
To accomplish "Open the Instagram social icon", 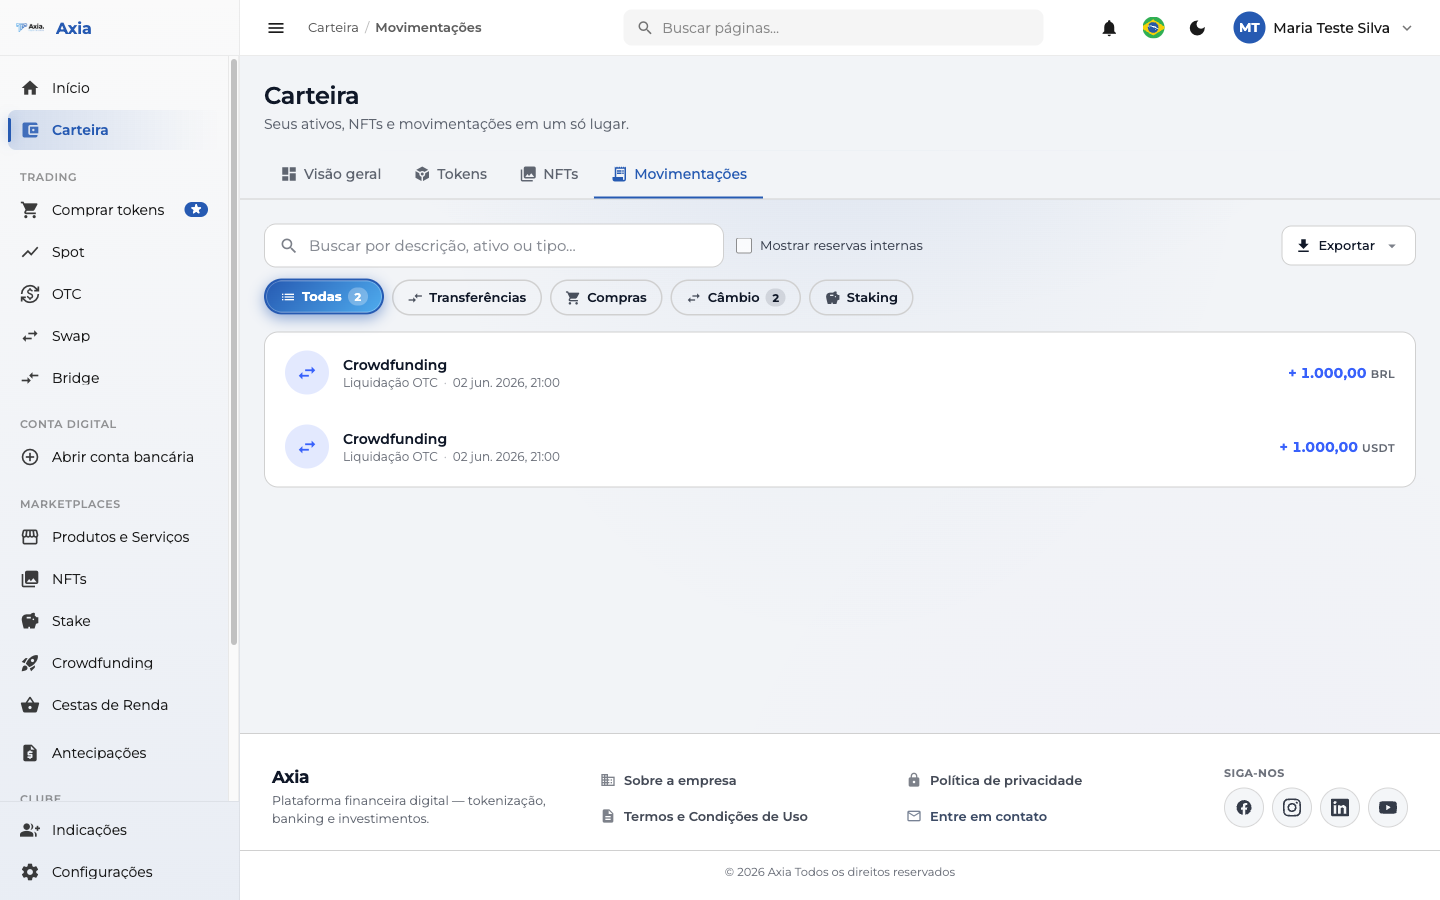I will click(x=1292, y=808).
